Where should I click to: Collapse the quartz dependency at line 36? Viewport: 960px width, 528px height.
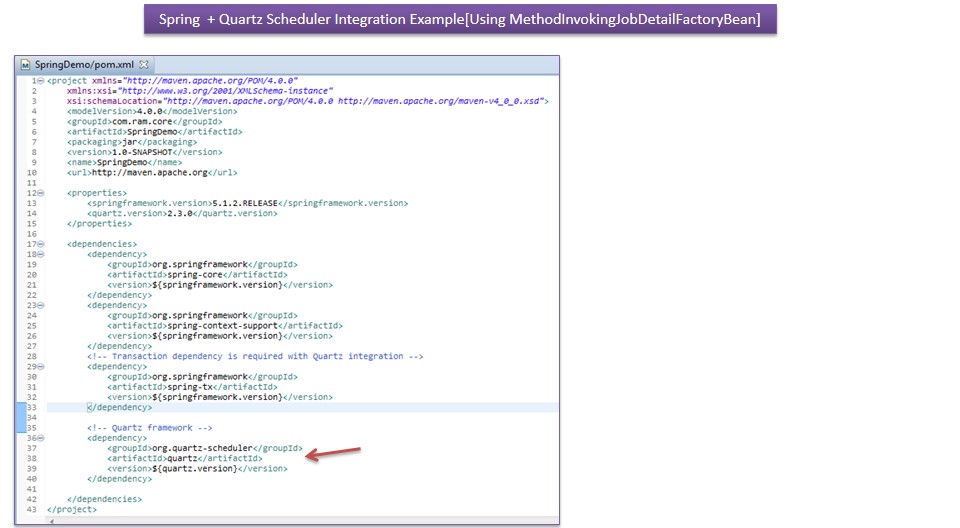(x=40, y=438)
